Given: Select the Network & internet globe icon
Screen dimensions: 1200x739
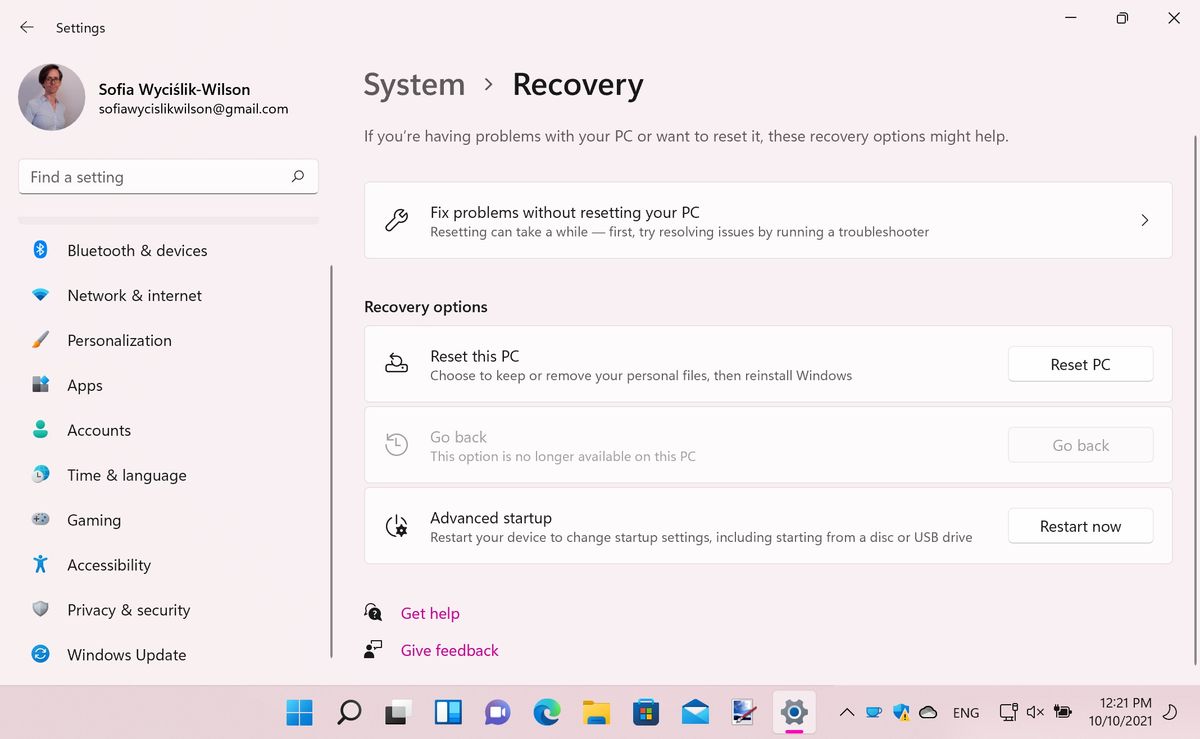Looking at the screenshot, I should (41, 295).
